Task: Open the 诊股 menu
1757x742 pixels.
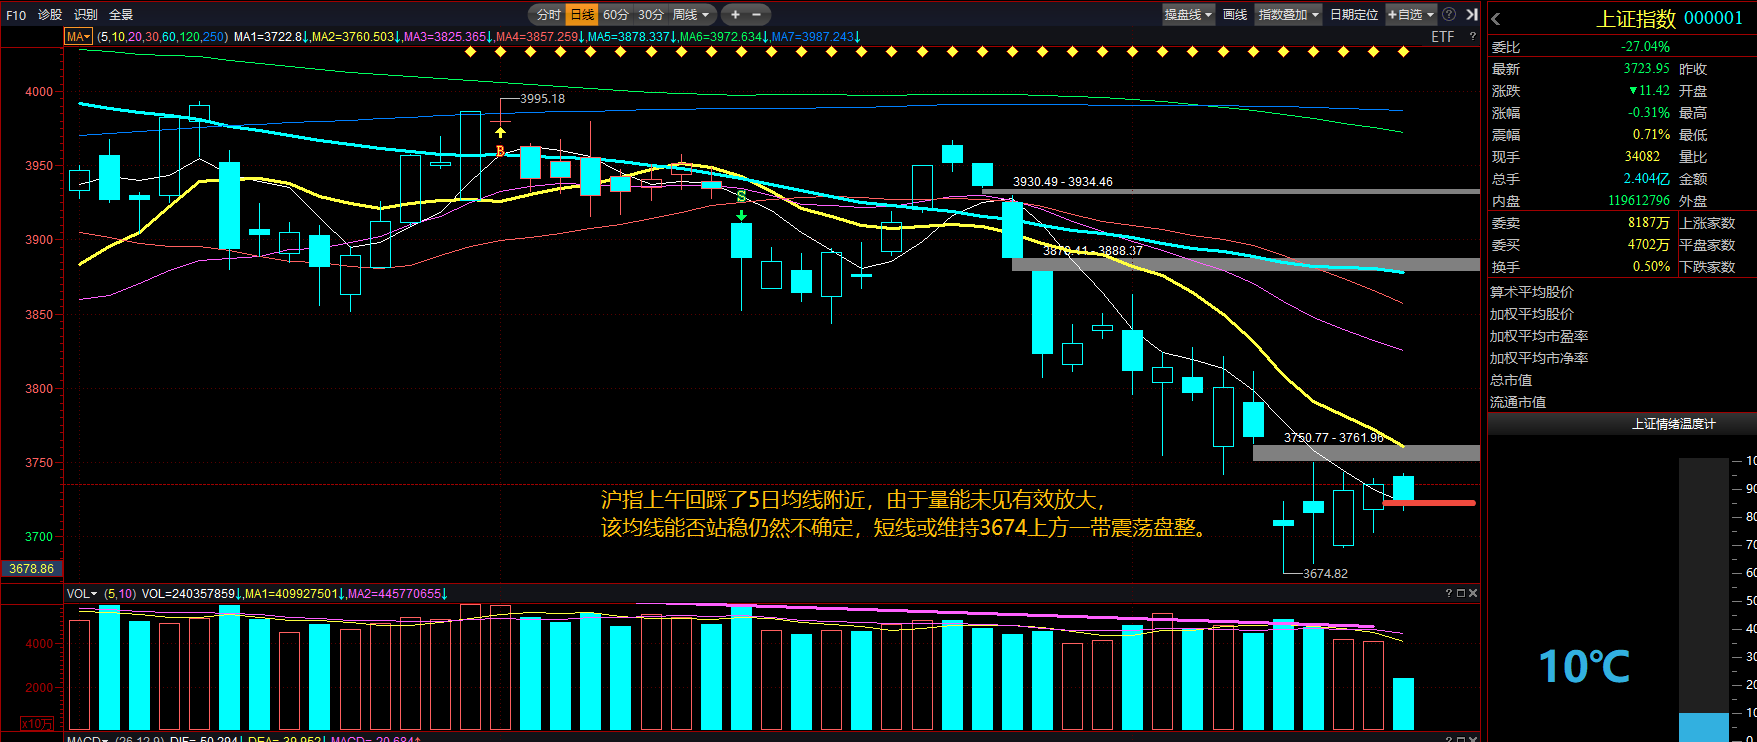Action: 50,14
